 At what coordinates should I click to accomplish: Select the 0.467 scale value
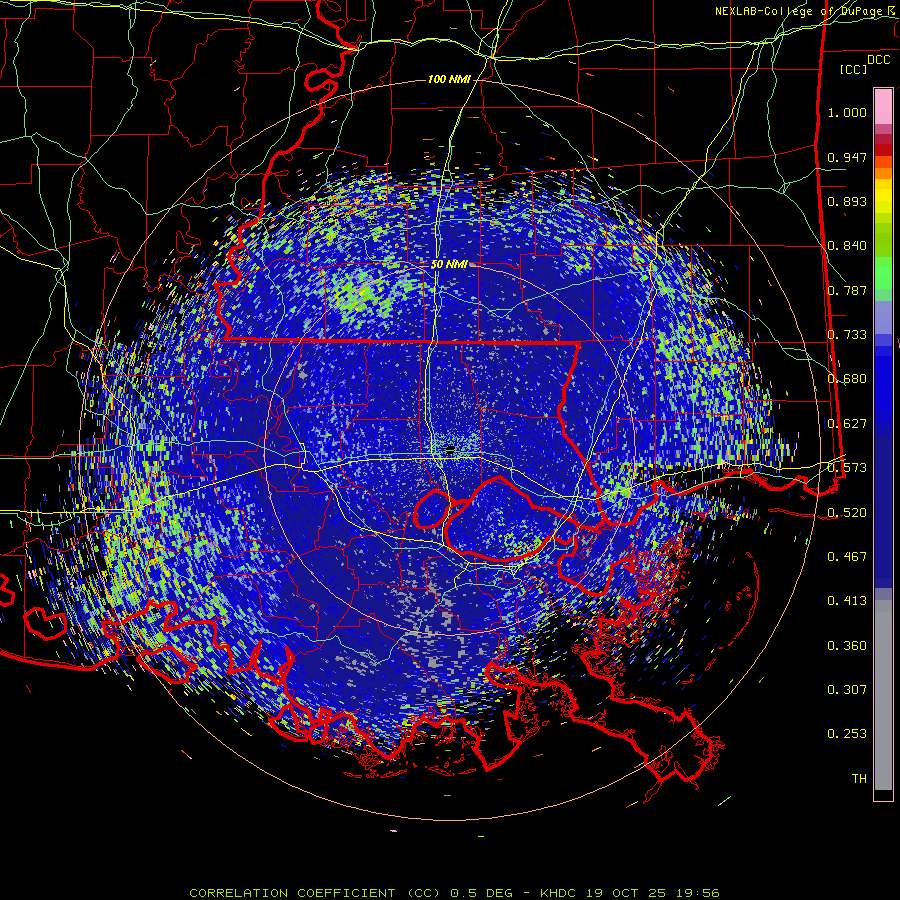(x=847, y=557)
